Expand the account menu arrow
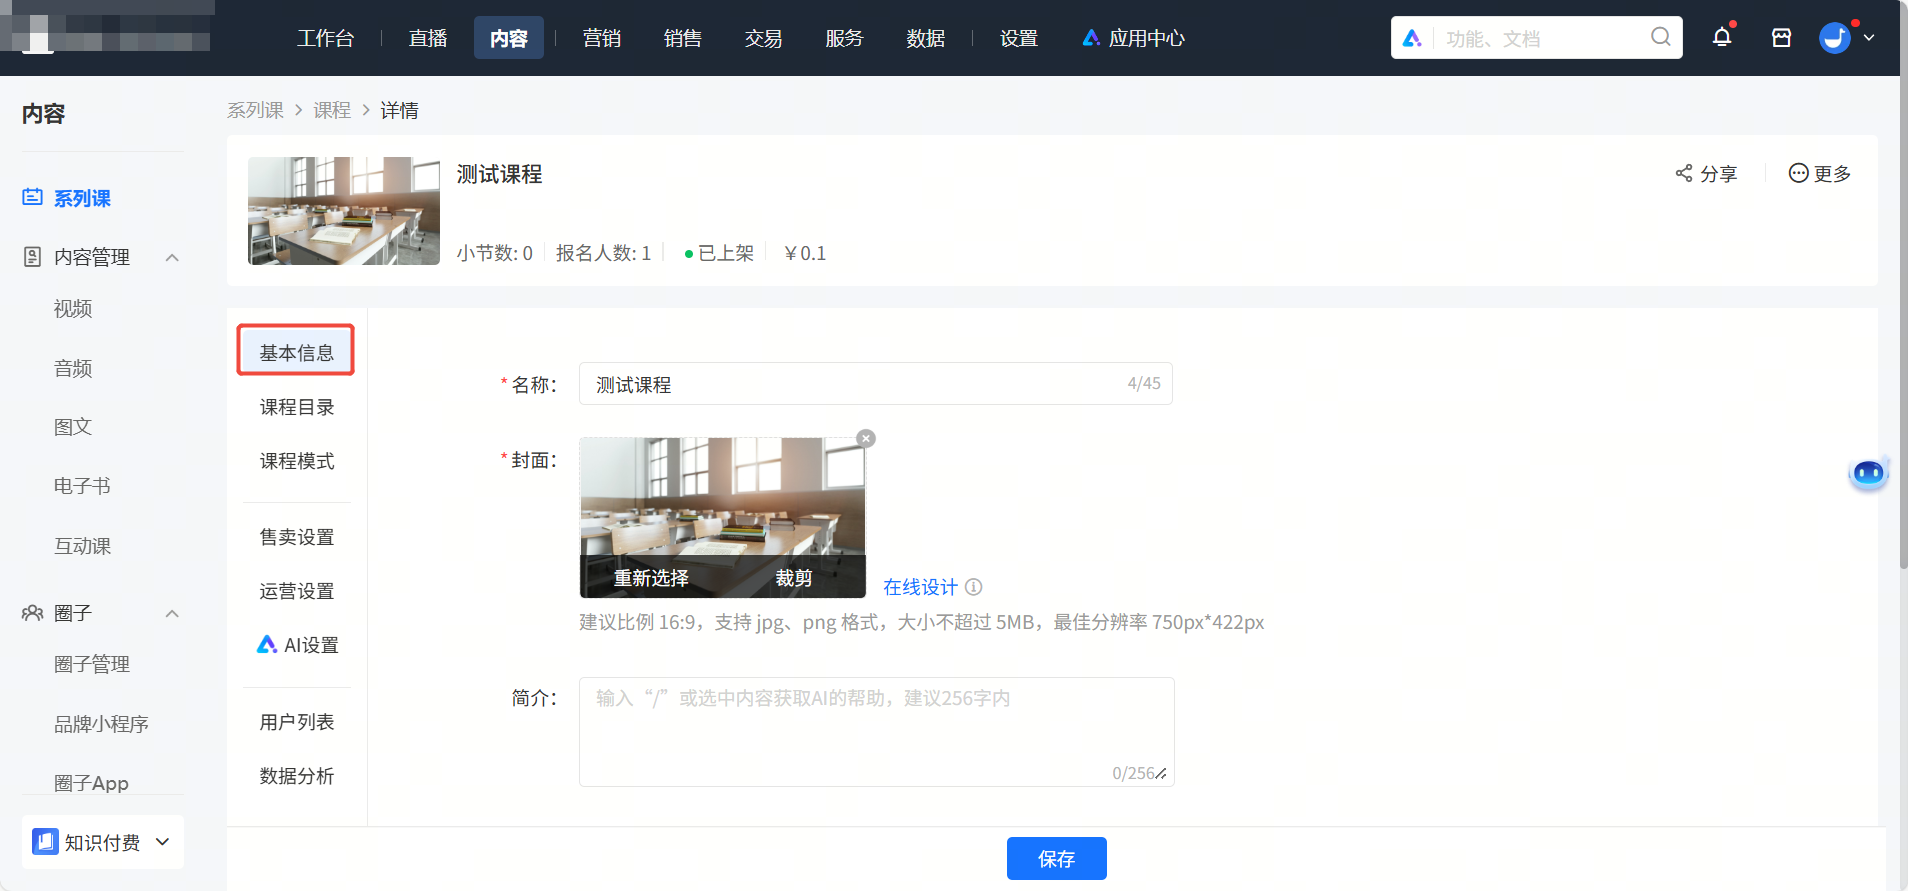1908x891 pixels. click(1869, 38)
